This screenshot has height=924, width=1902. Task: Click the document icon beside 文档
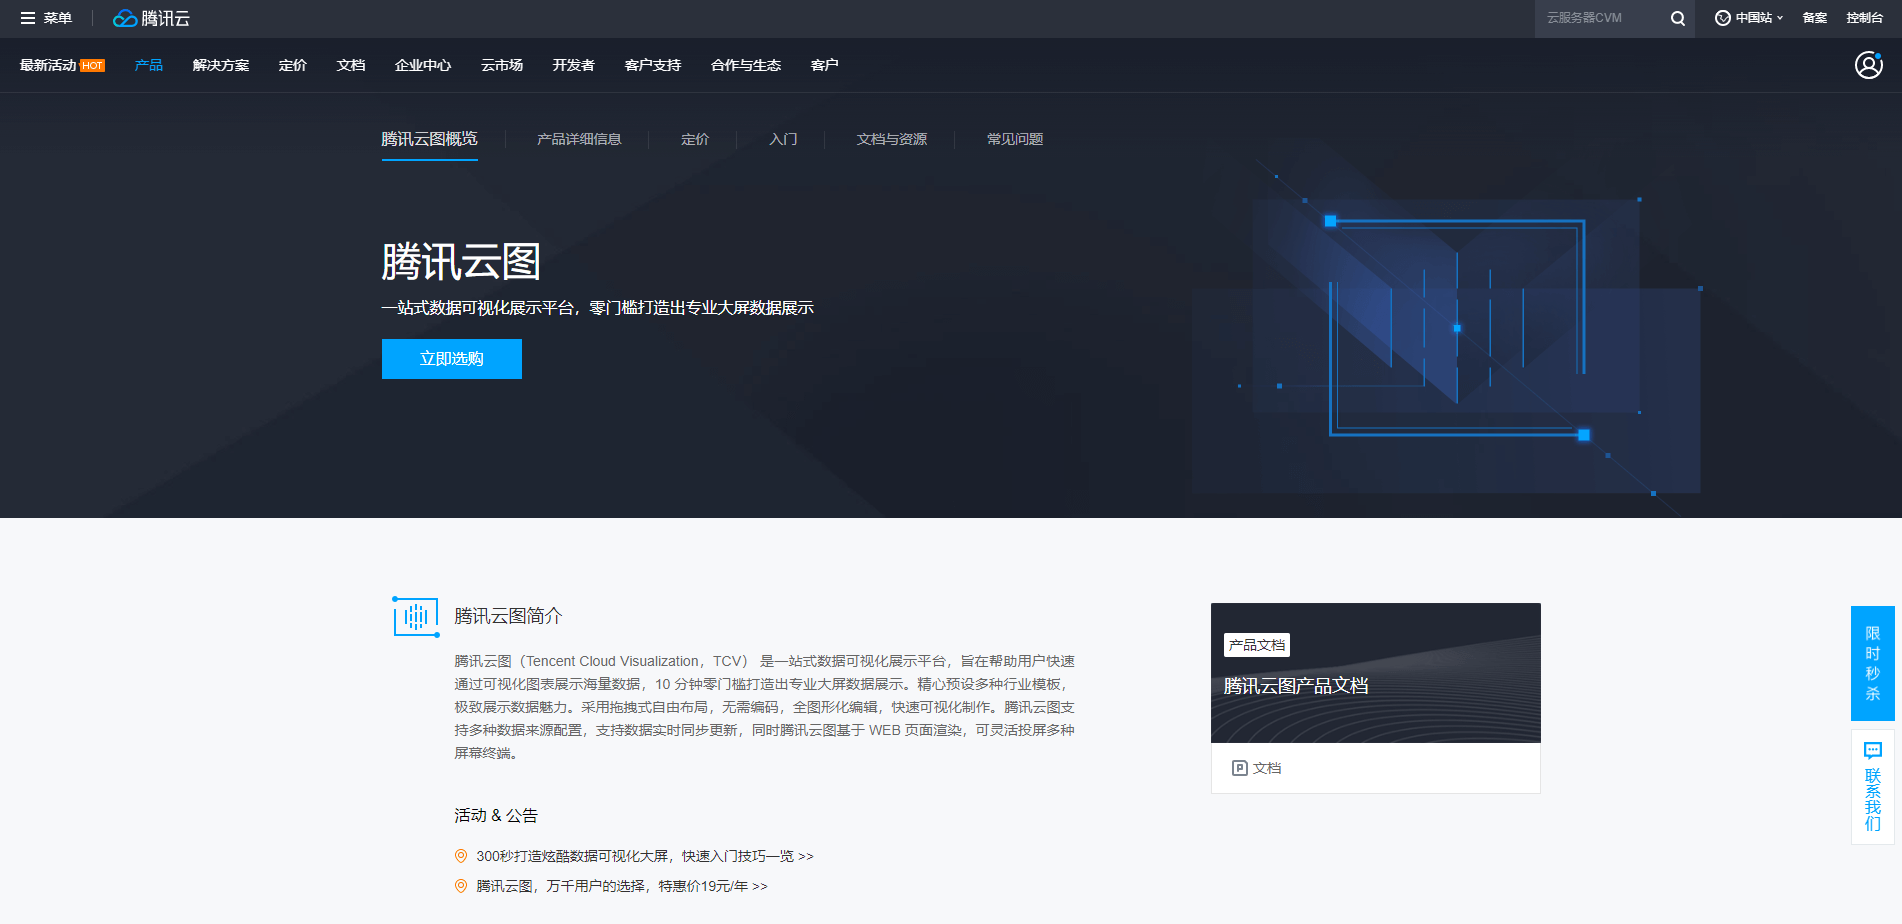tap(1240, 768)
